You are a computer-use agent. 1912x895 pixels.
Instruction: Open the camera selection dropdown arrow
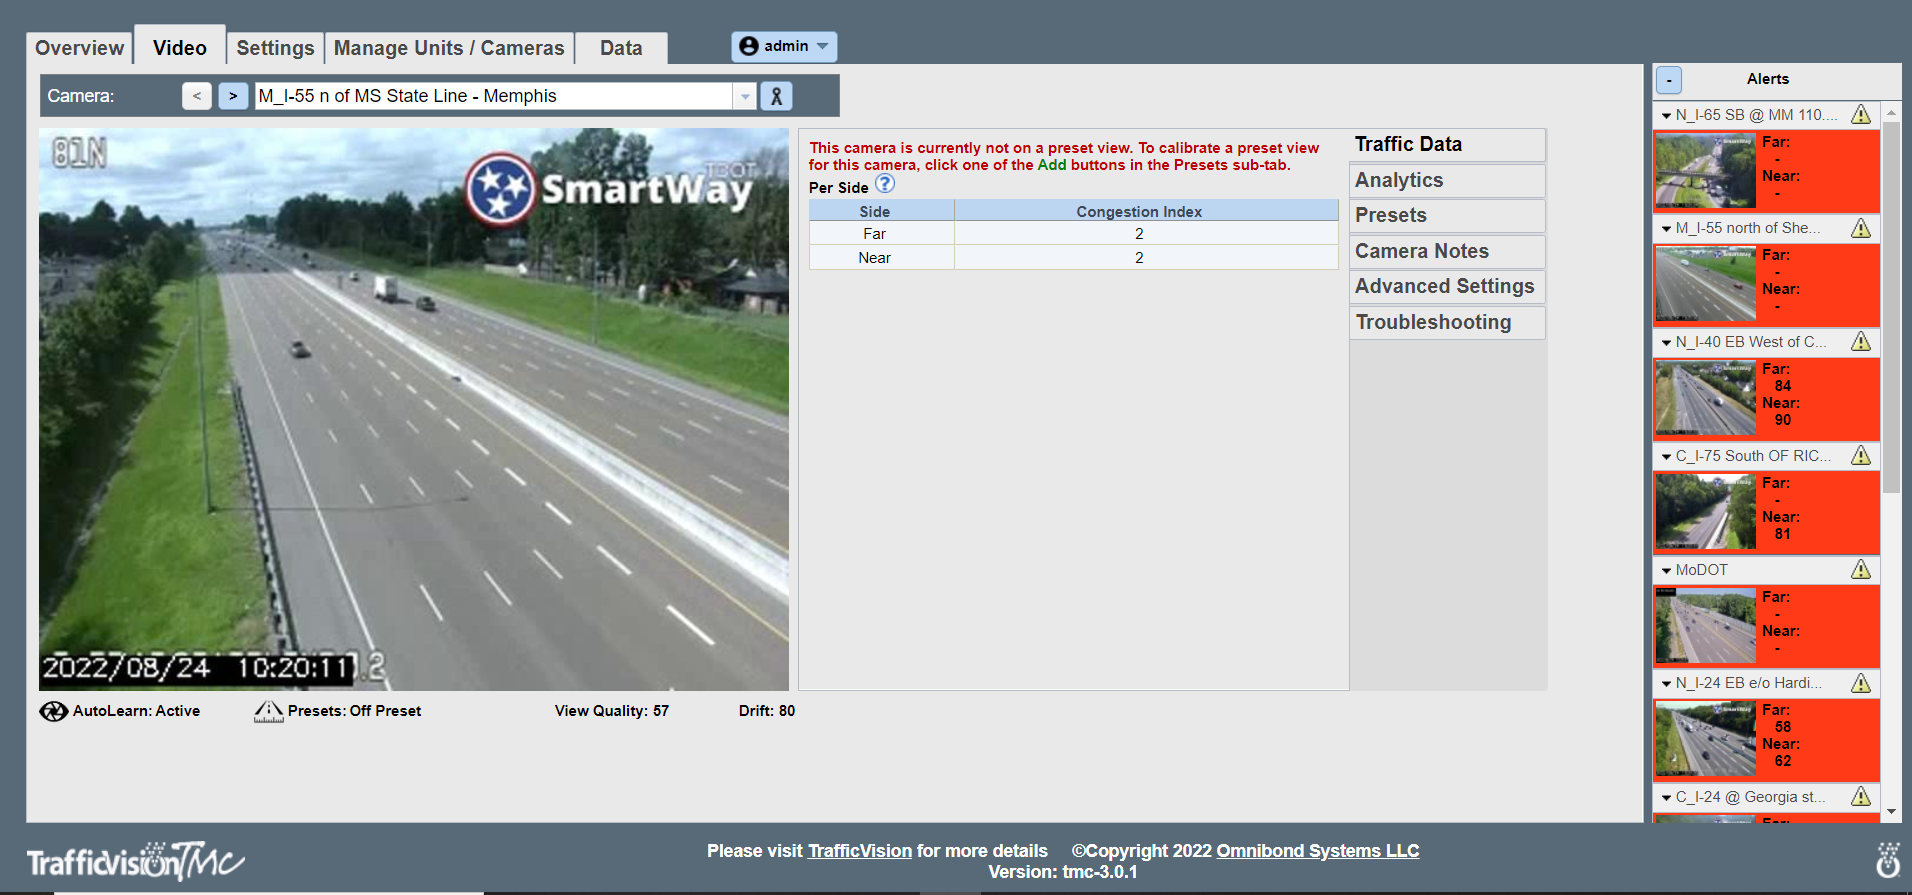click(x=745, y=96)
